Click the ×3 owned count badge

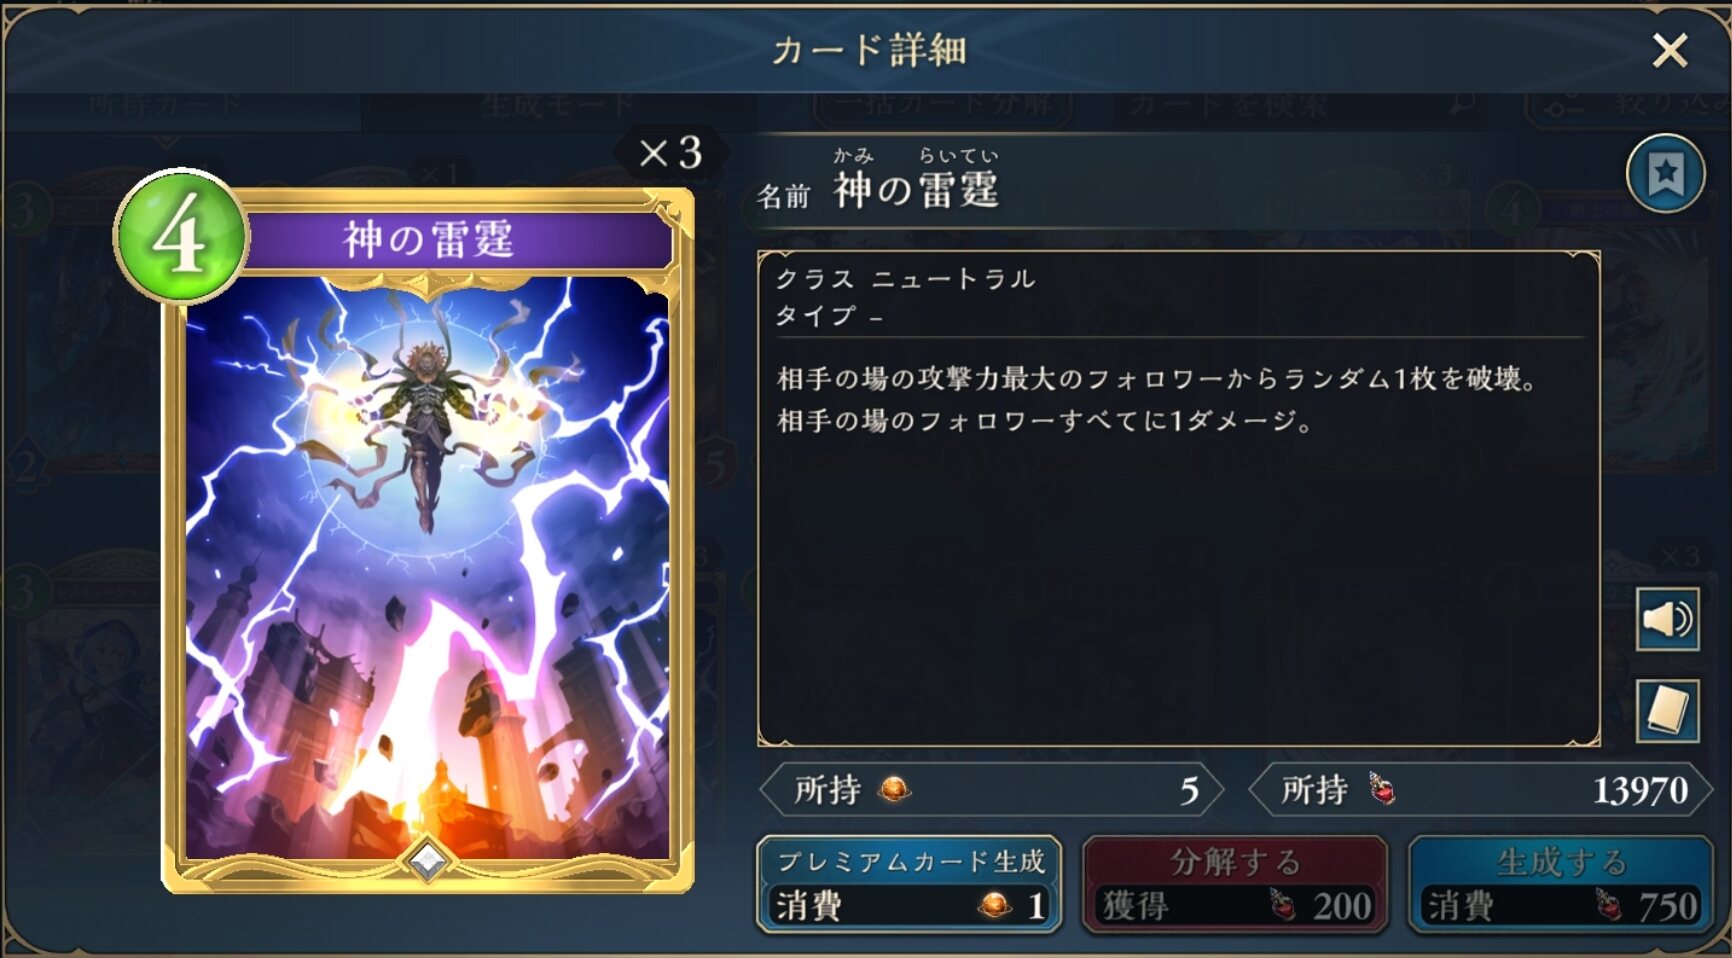[671, 153]
